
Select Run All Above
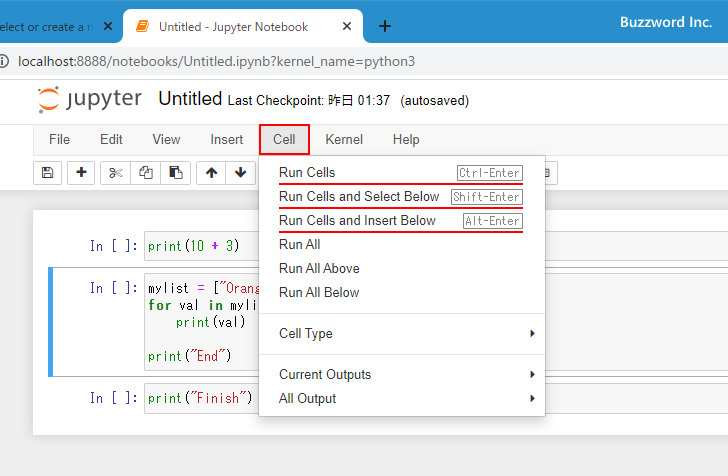point(402,268)
